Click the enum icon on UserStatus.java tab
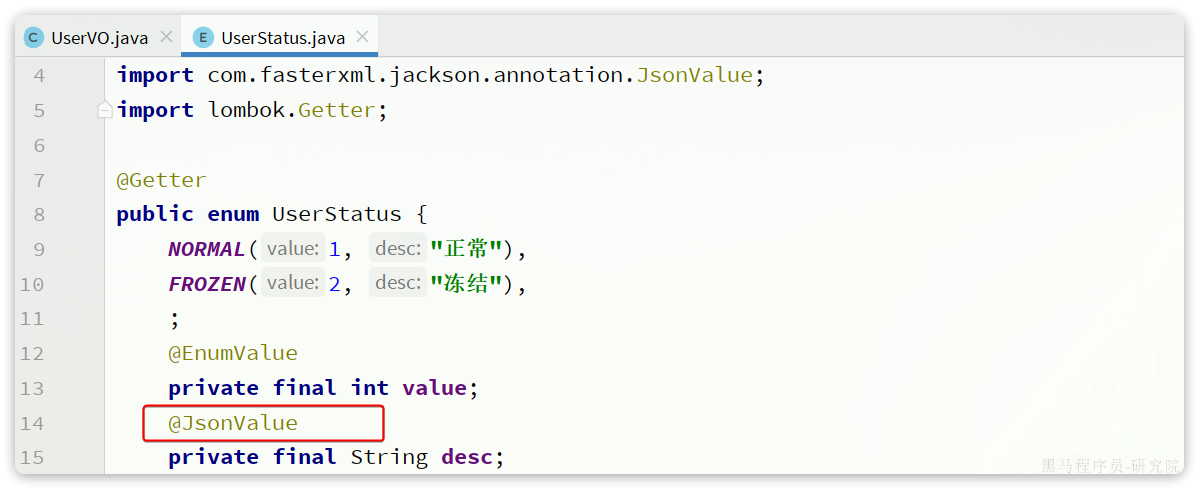1199x491 pixels. coord(203,37)
